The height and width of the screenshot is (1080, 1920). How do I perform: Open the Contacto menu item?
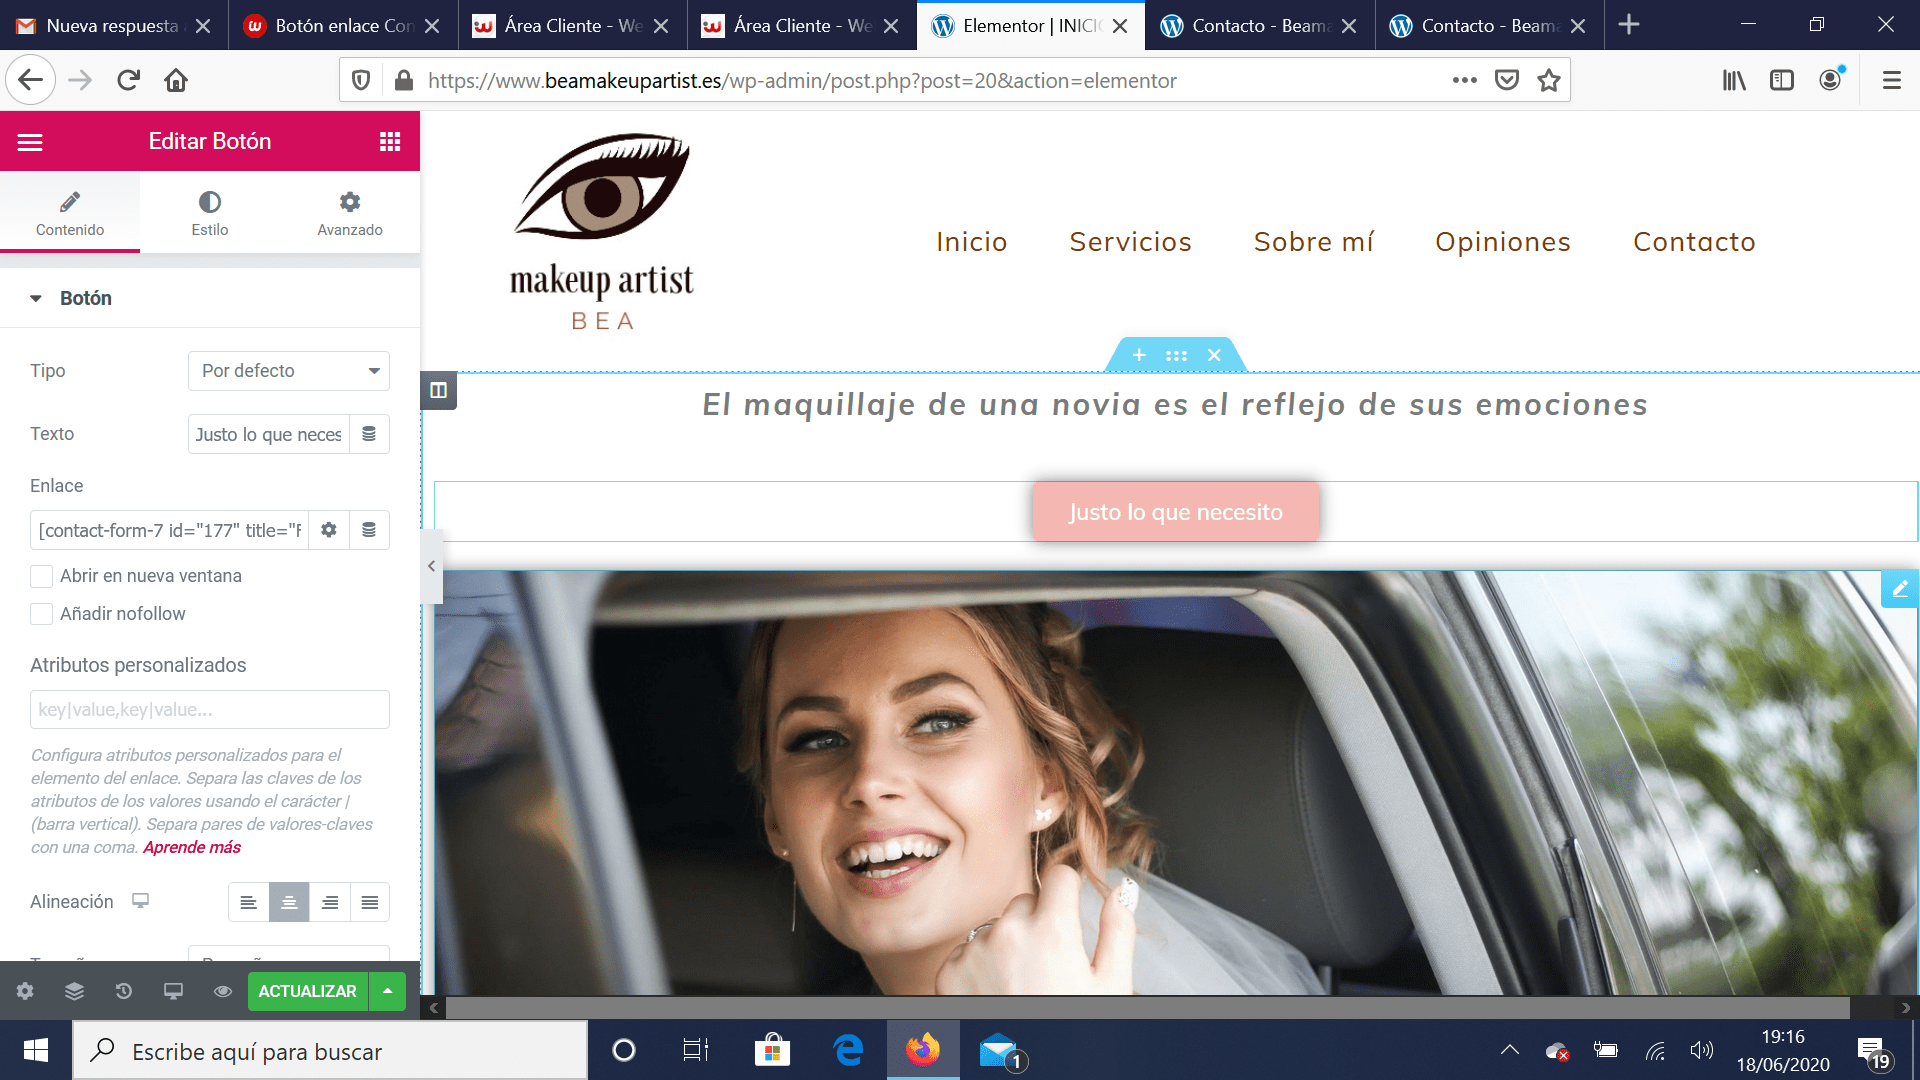point(1694,242)
